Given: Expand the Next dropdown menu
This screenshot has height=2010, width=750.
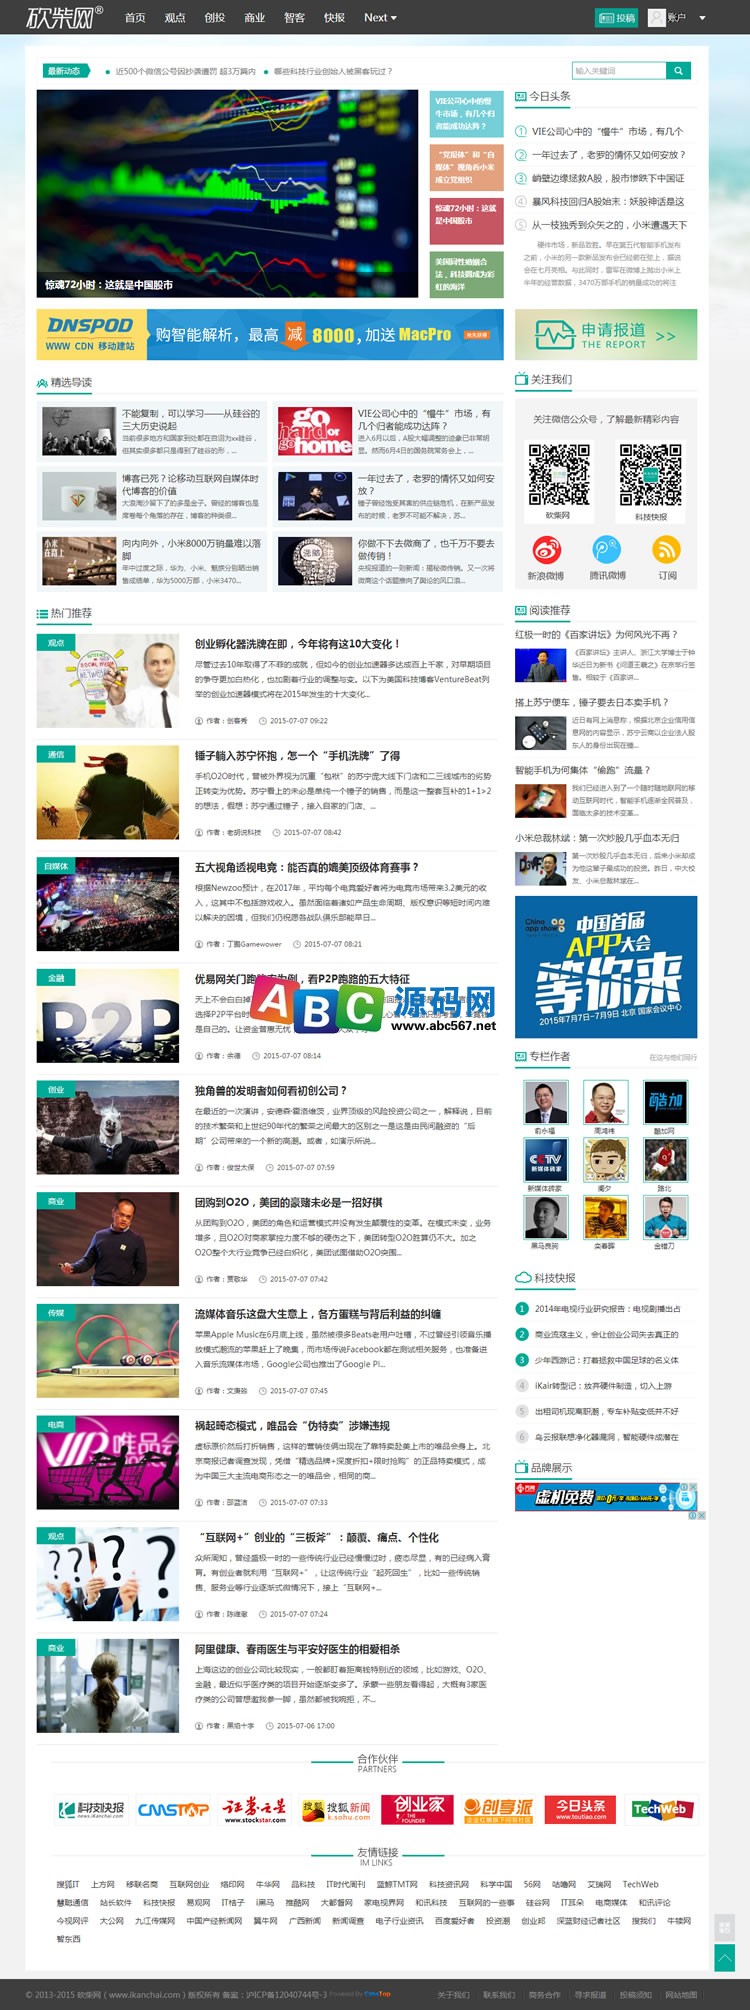Looking at the screenshot, I should pyautogui.click(x=380, y=18).
